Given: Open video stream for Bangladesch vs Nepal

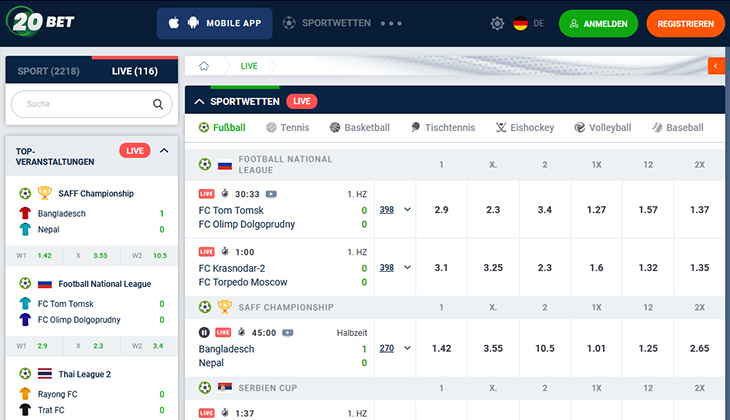Looking at the screenshot, I should tap(288, 332).
